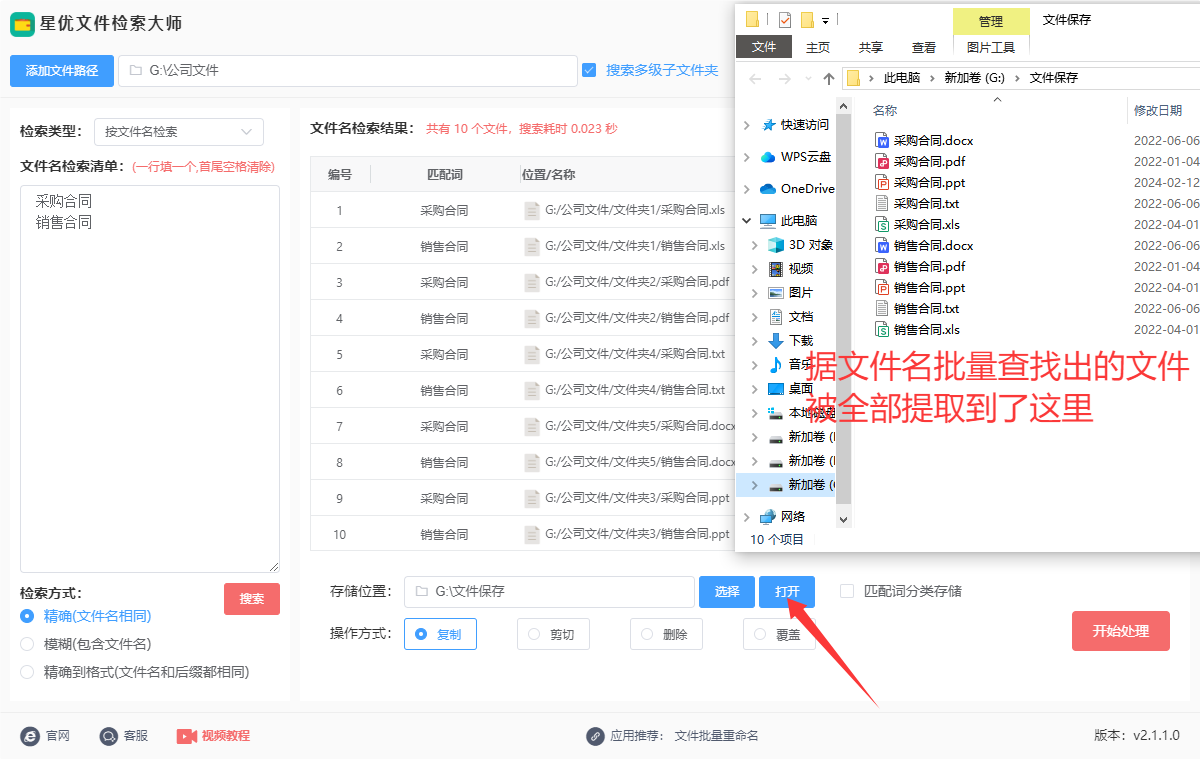Image resolution: width=1200 pixels, height=760 pixels.
Task: Click the 客服 icon in footer
Action: point(109,736)
